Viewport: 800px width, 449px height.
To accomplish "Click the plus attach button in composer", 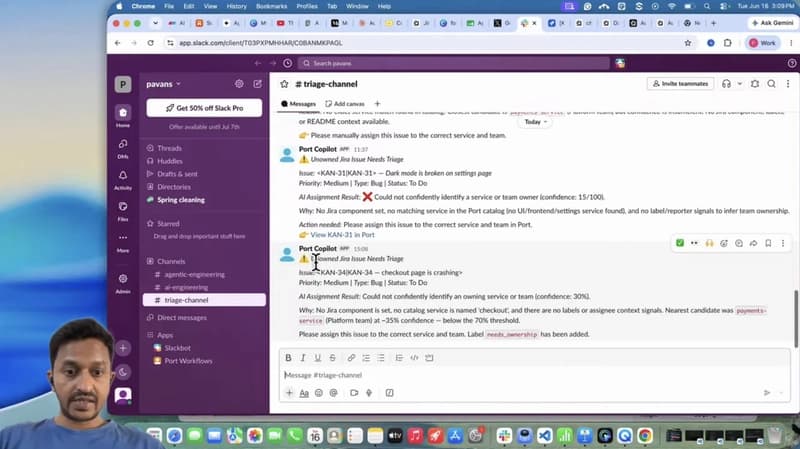I will pyautogui.click(x=289, y=393).
